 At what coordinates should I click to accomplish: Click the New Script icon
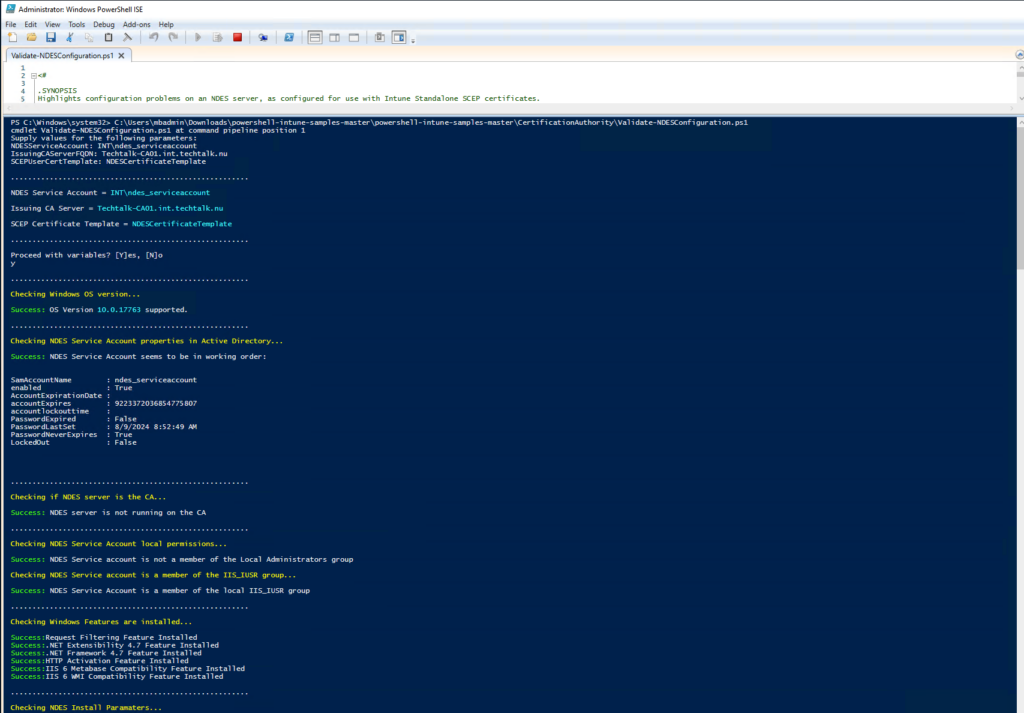[13, 37]
